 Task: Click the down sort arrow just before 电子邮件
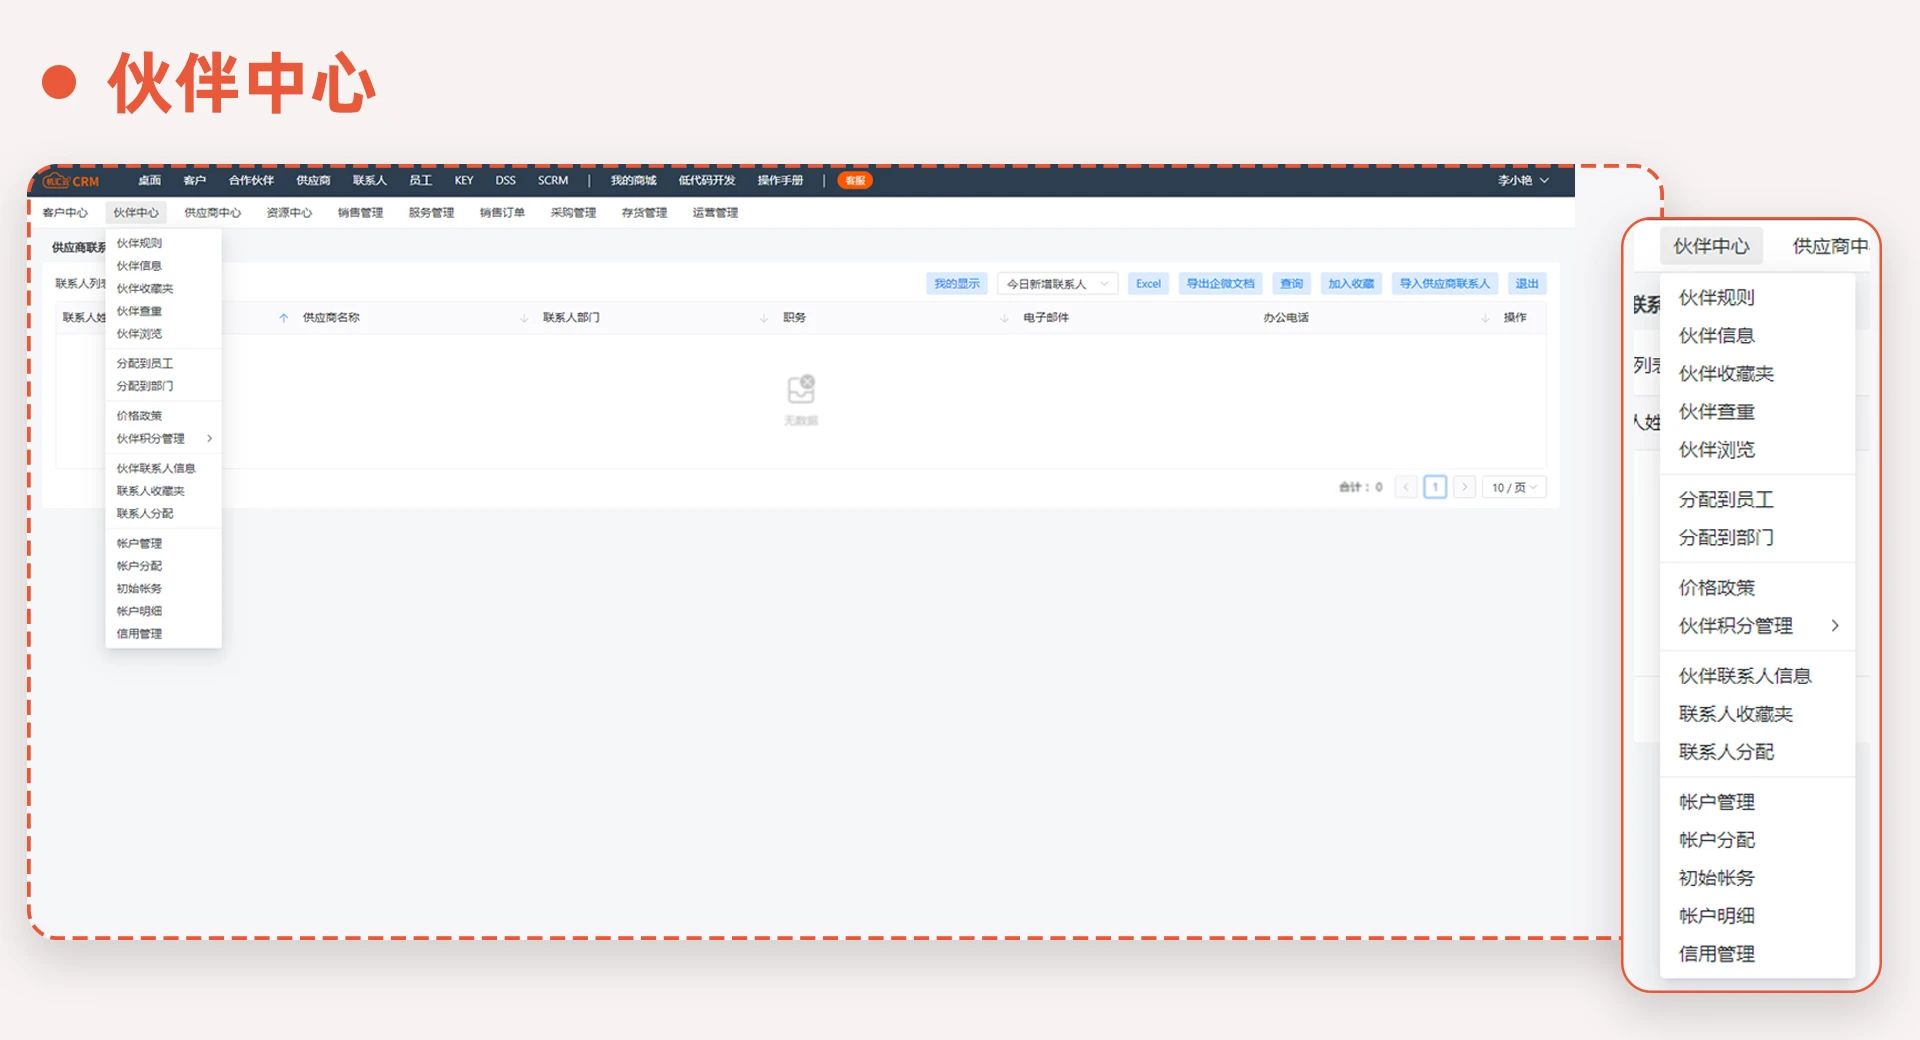tap(1004, 318)
